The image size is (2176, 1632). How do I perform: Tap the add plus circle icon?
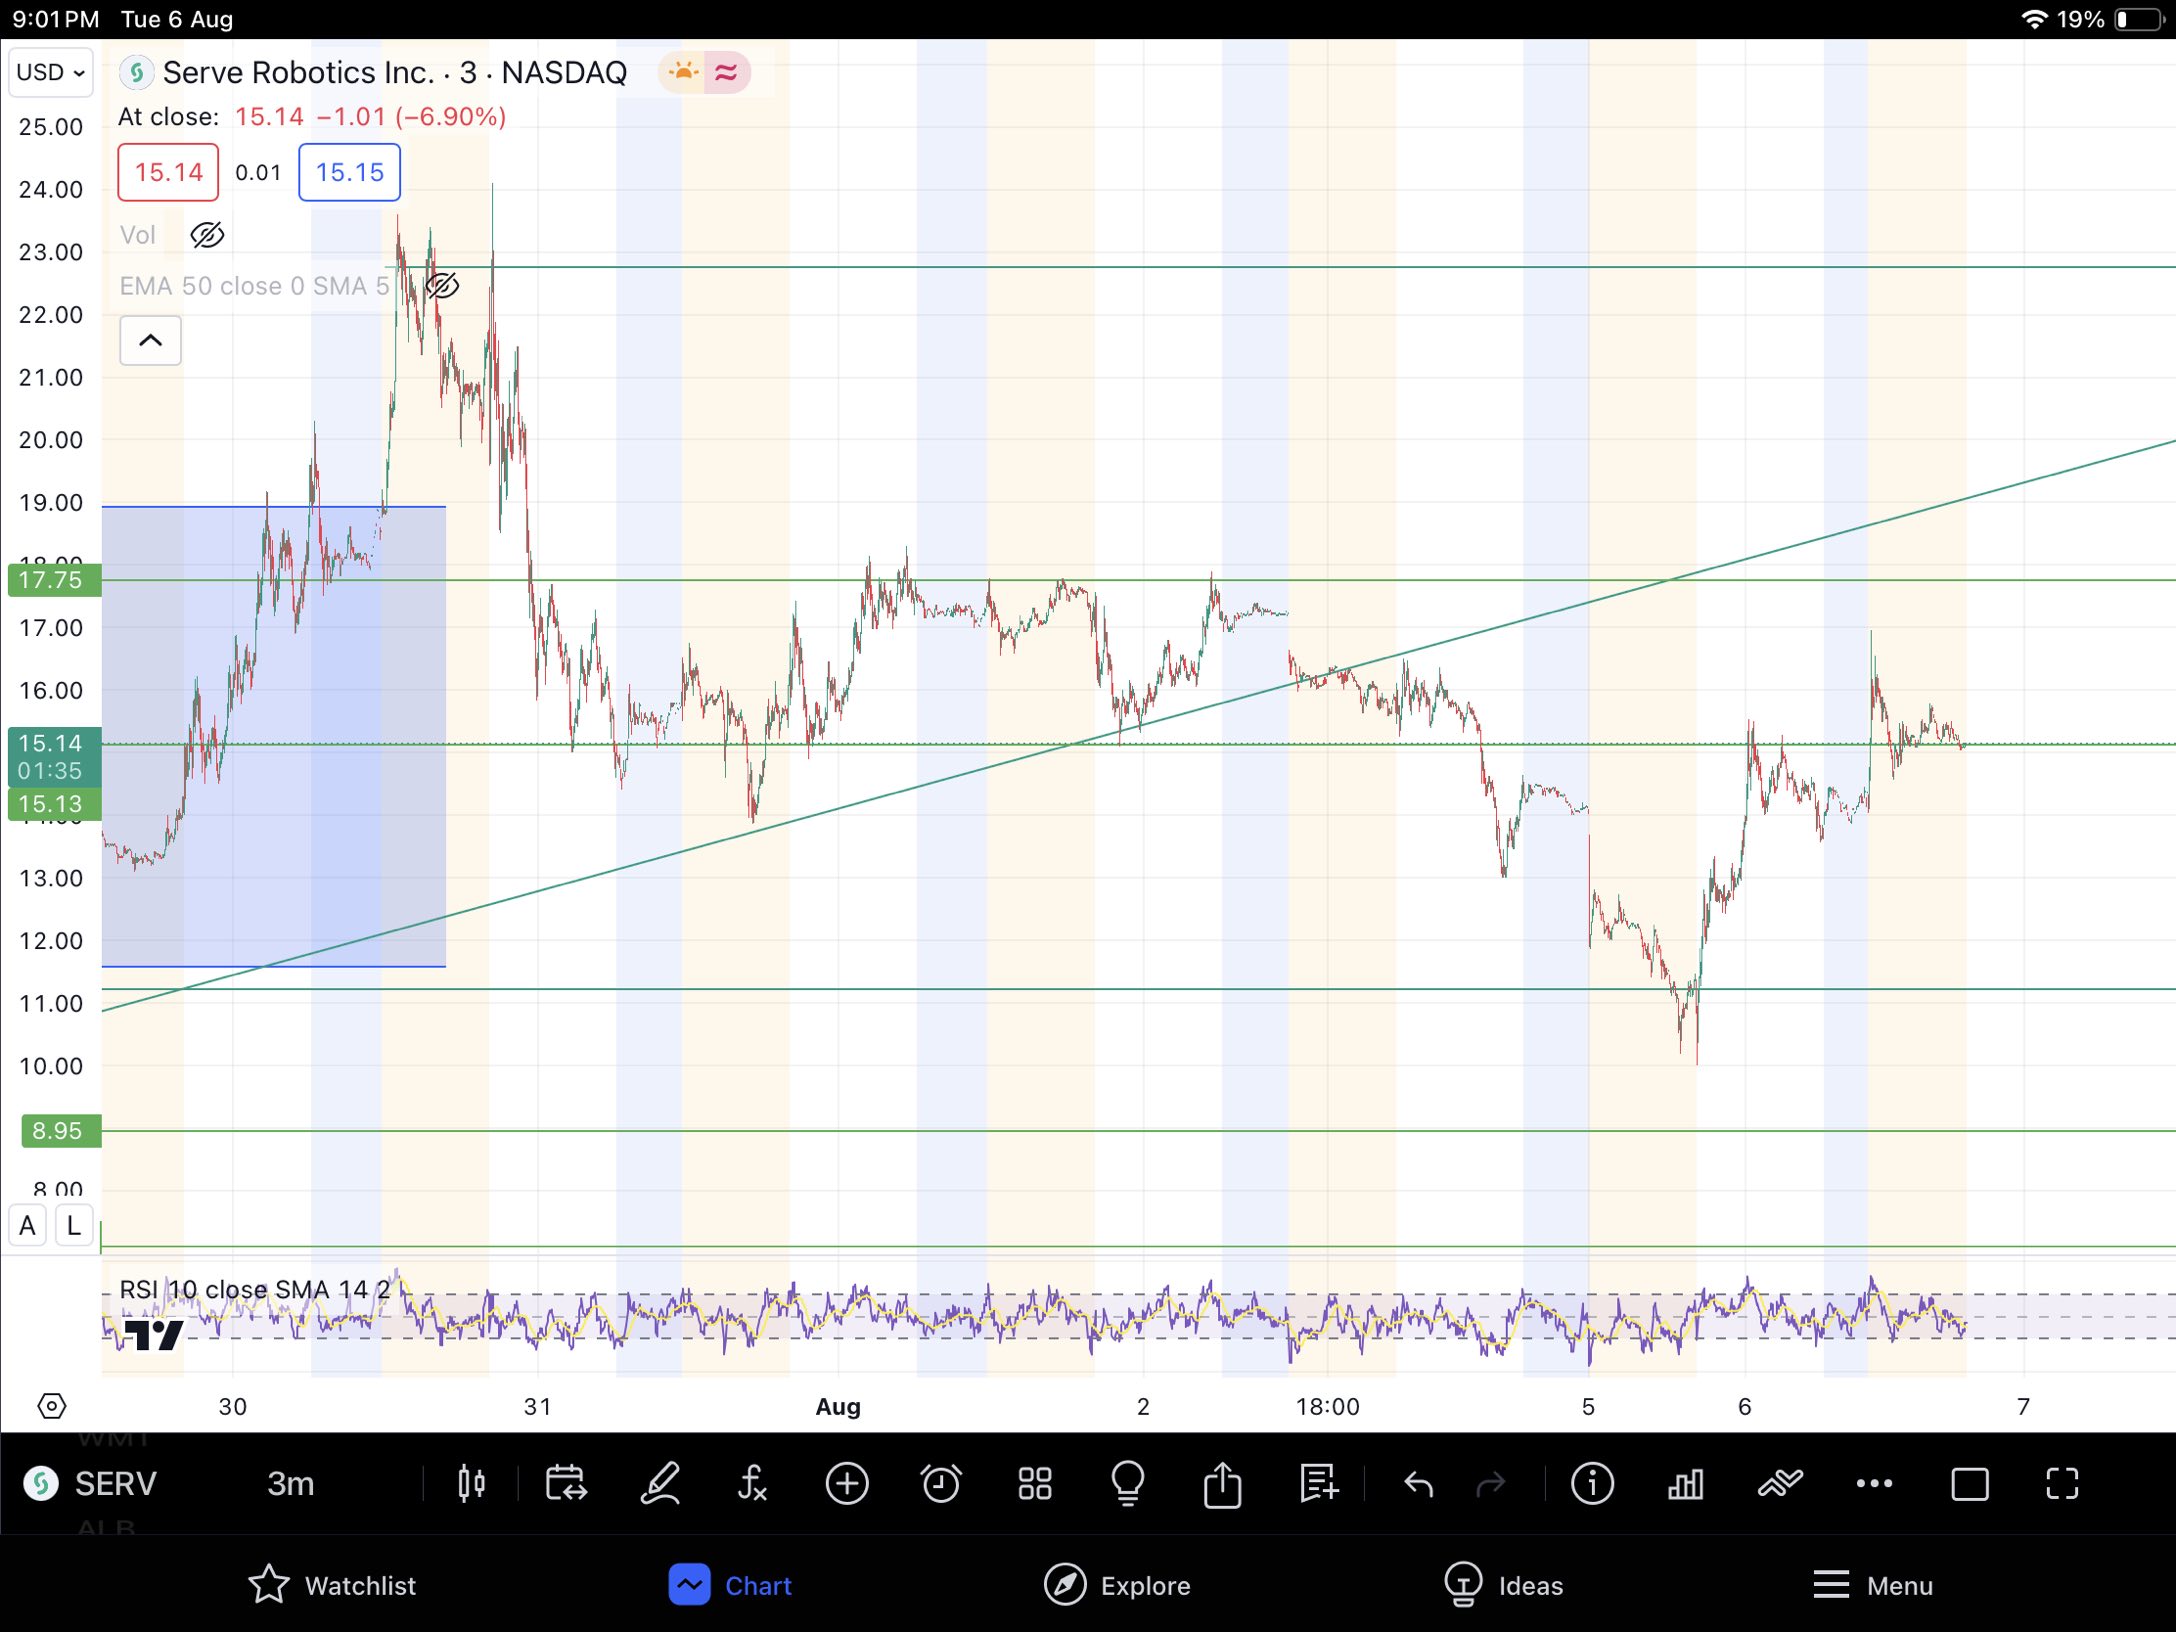click(847, 1484)
